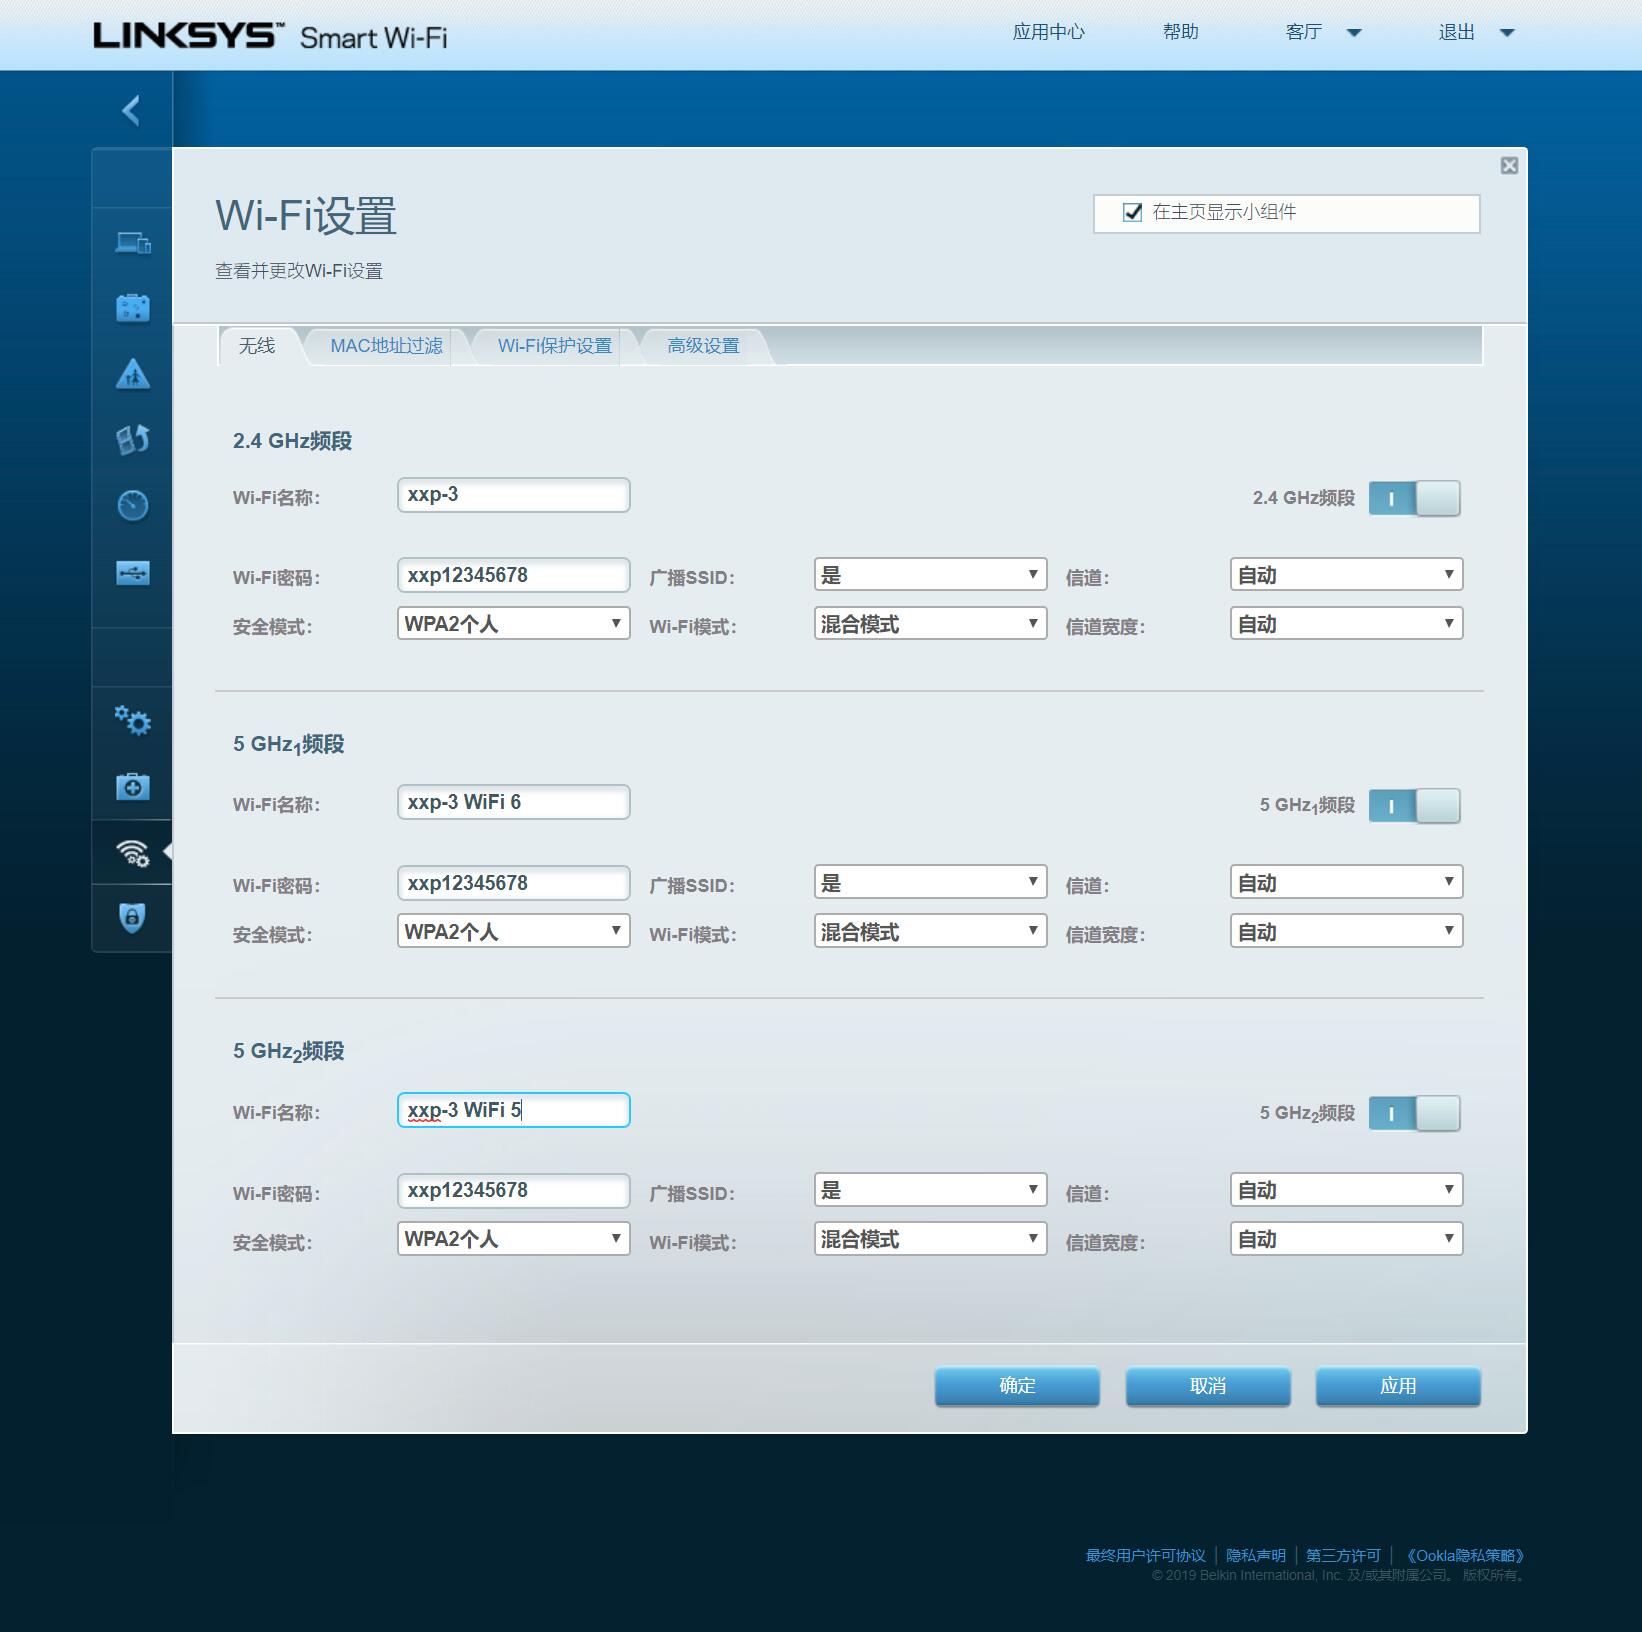Open 隐私声明 footer link
Viewport: 1642px width, 1632px height.
(1256, 1556)
